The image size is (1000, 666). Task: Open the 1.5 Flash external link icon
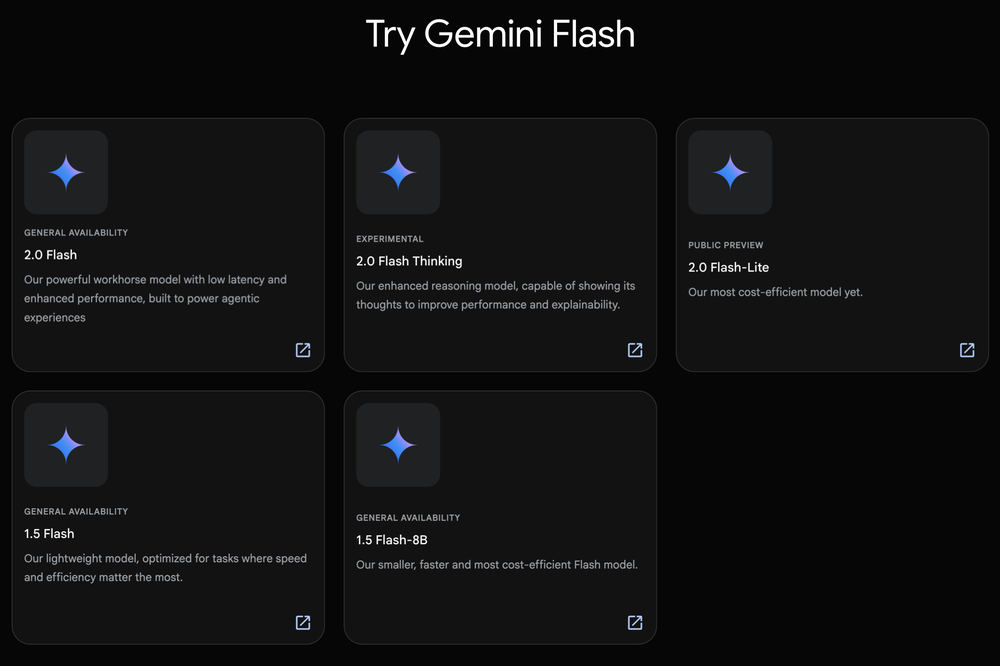point(303,622)
